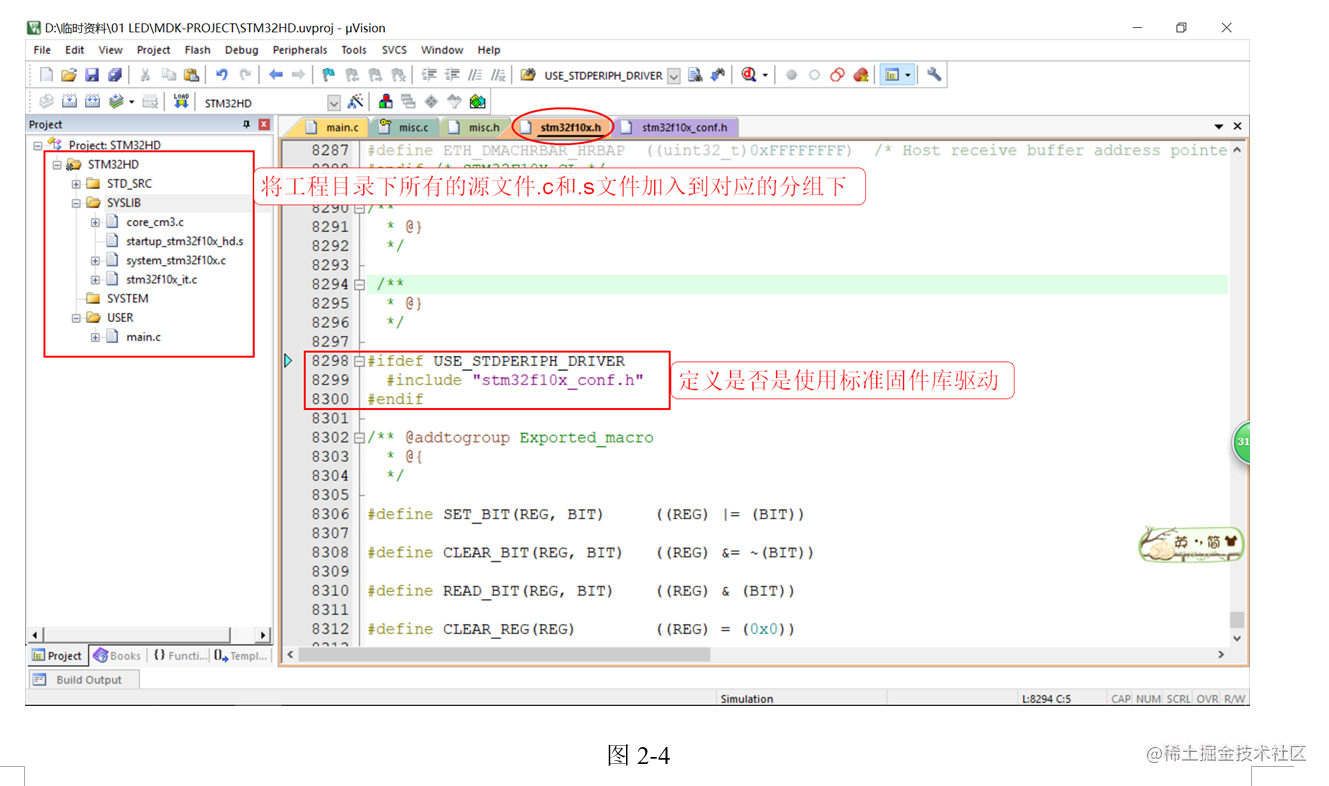The width and height of the screenshot is (1329, 786).
Task: Expand the core_cm3.c file node
Action: 95,222
